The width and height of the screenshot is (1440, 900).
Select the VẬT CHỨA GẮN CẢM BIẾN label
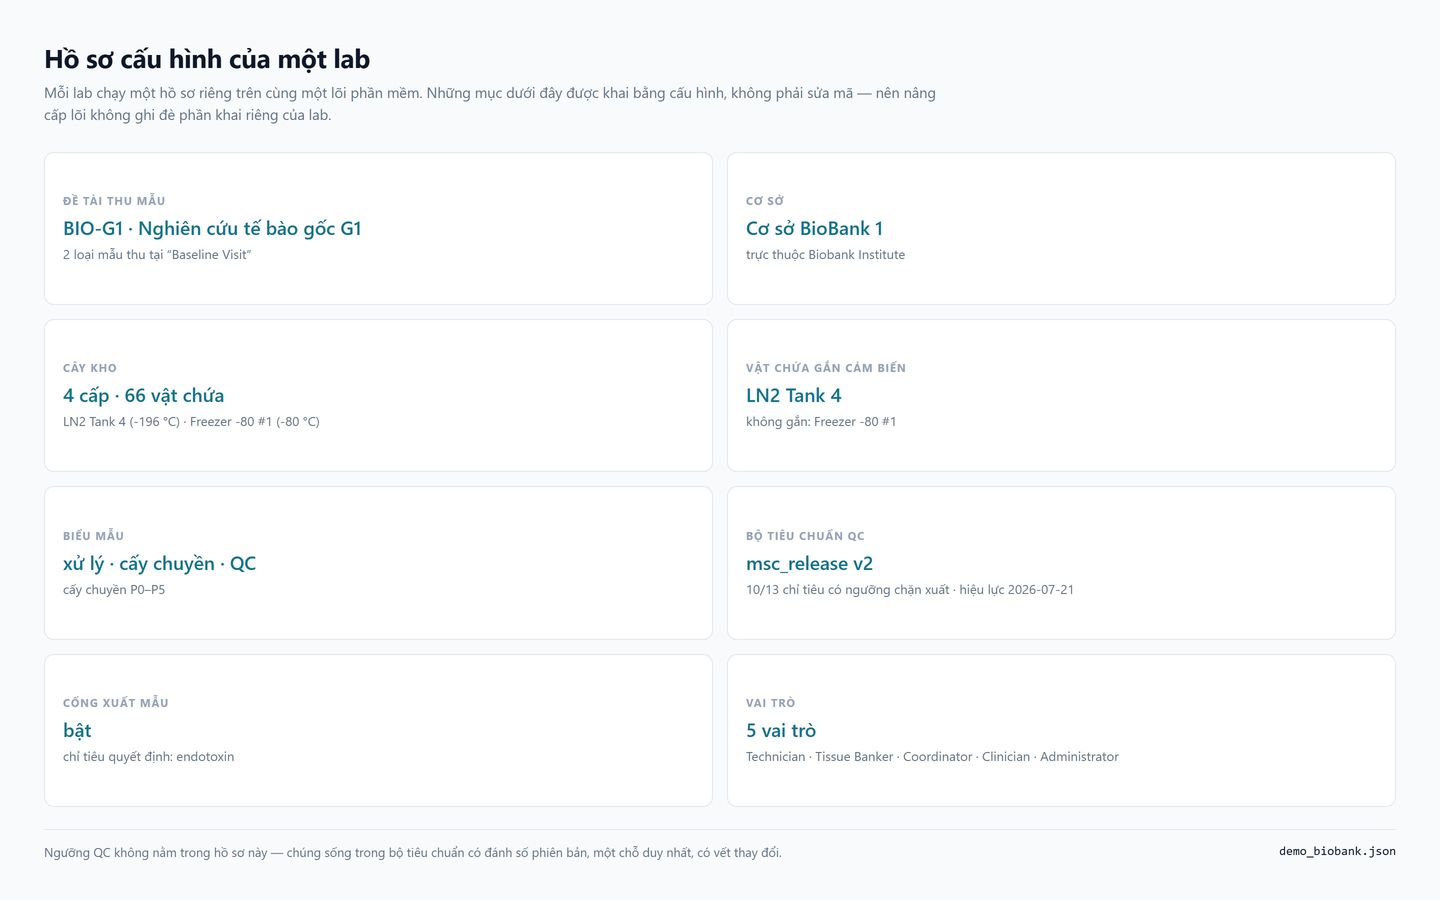pyautogui.click(x=826, y=368)
